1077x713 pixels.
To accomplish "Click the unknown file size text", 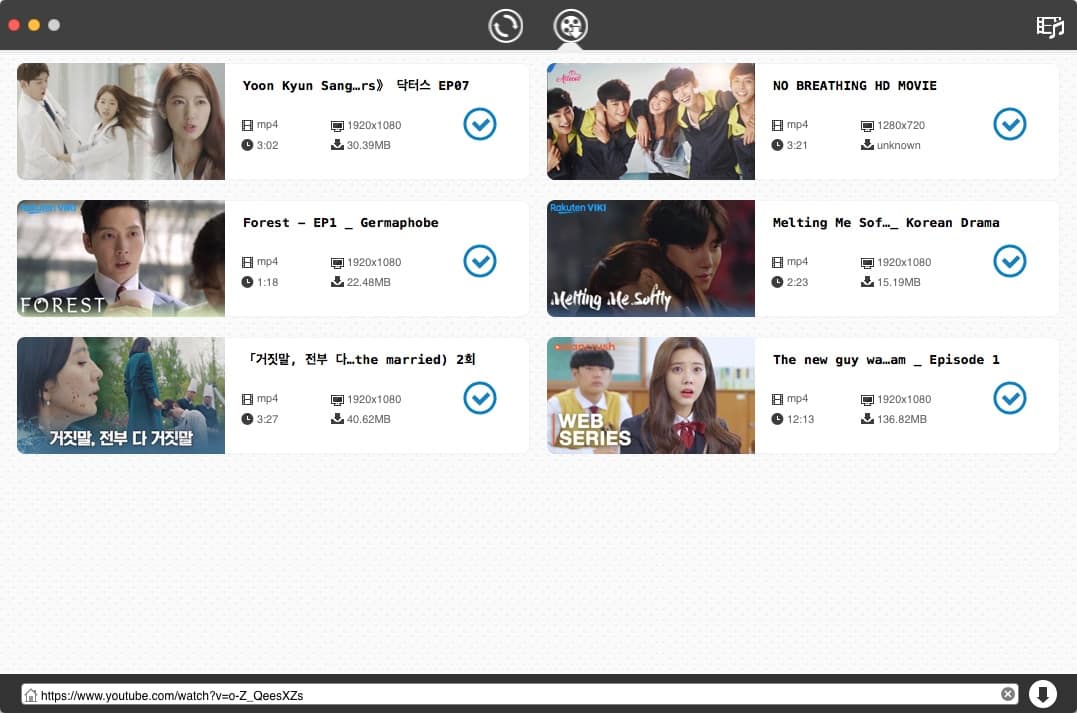I will pyautogui.click(x=898, y=145).
